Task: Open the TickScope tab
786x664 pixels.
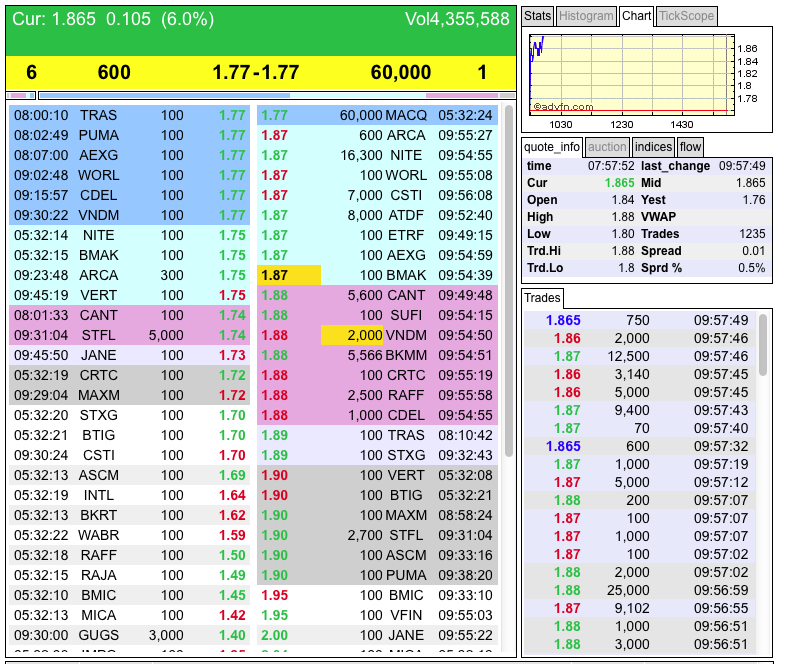Action: click(686, 16)
